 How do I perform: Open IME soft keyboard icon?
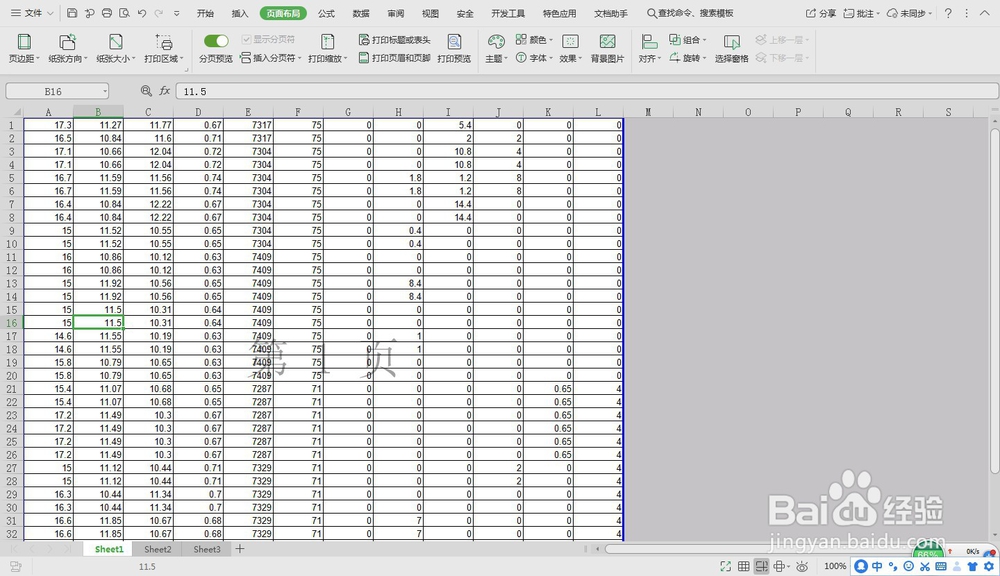coord(941,566)
